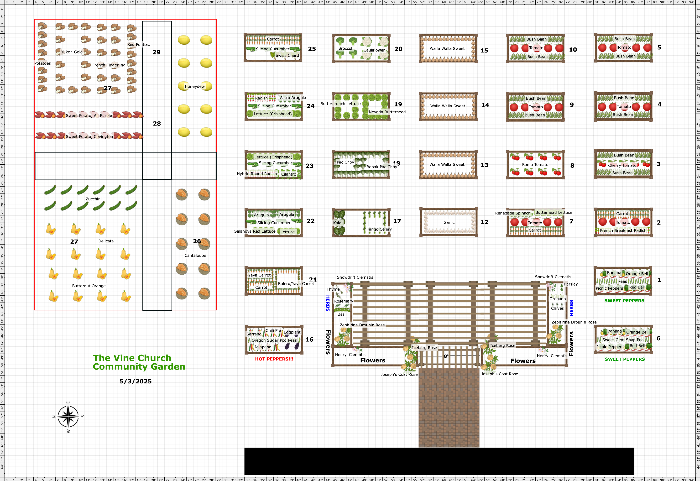Select raised bed number 10
Image resolution: width=700 pixels, height=481 pixels.
[535, 48]
